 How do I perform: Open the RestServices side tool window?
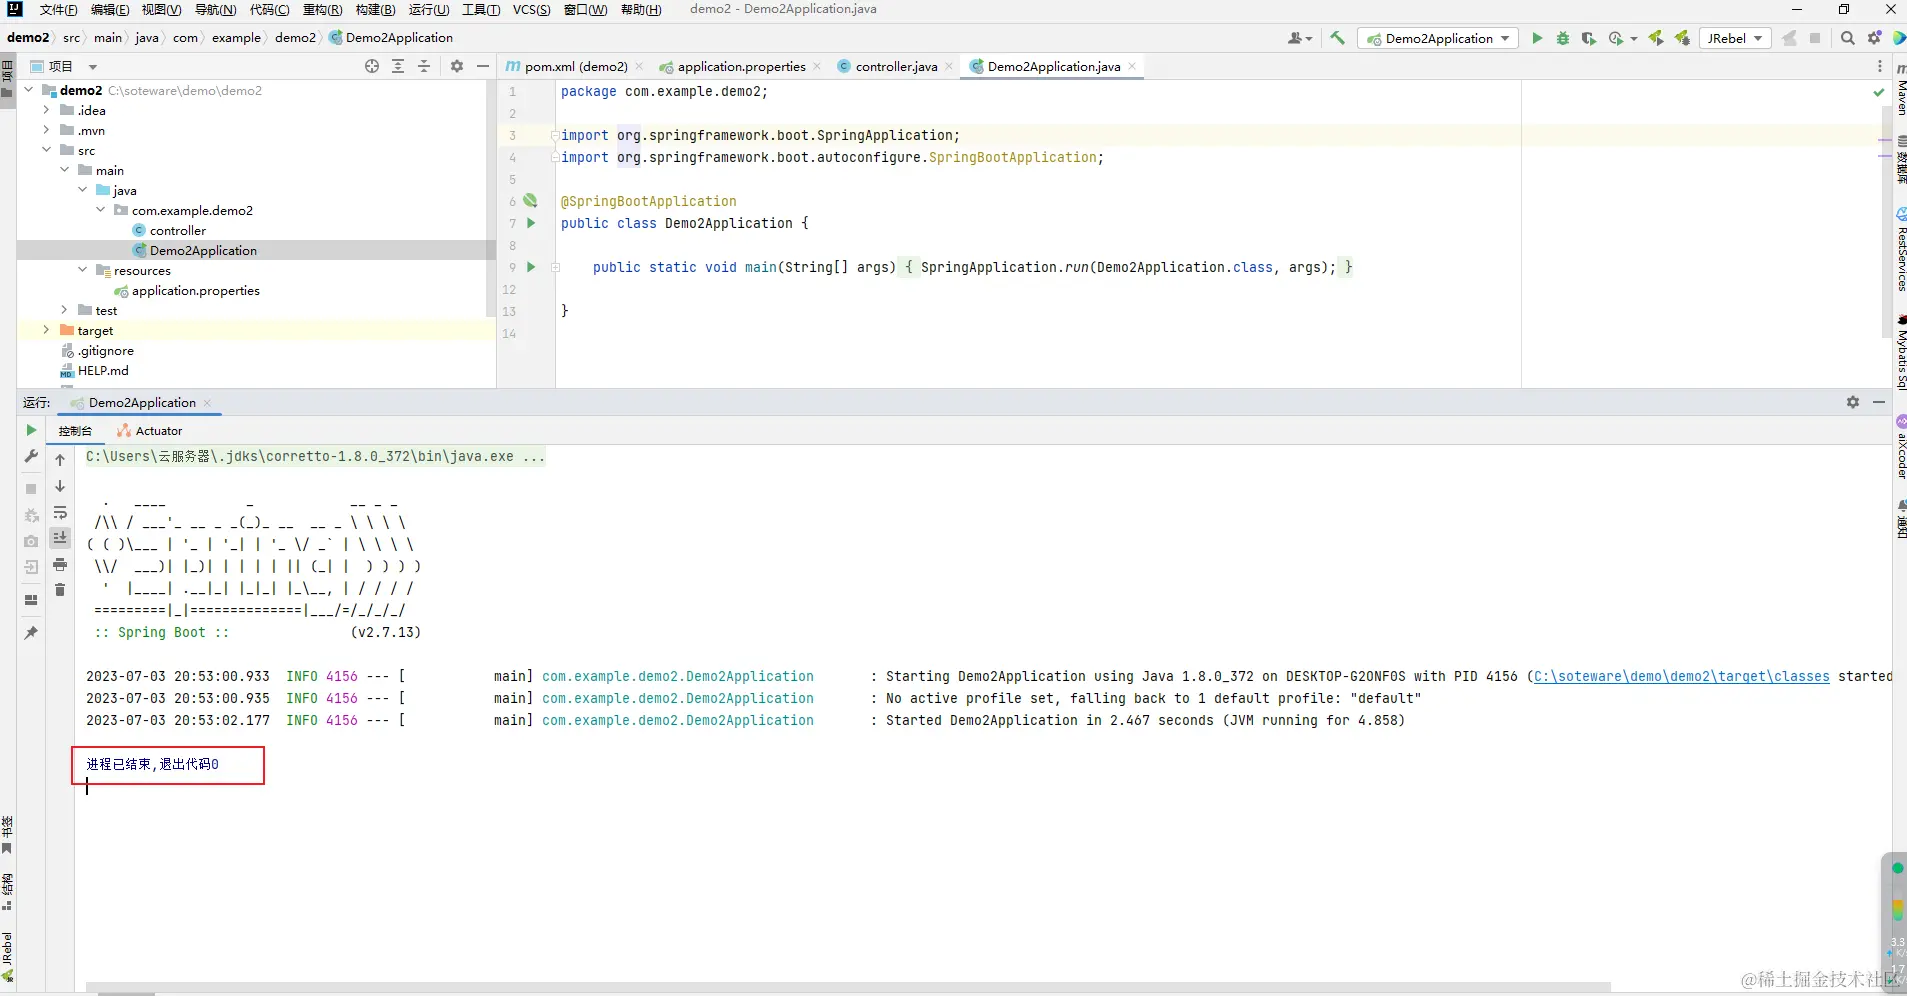pos(1900,250)
